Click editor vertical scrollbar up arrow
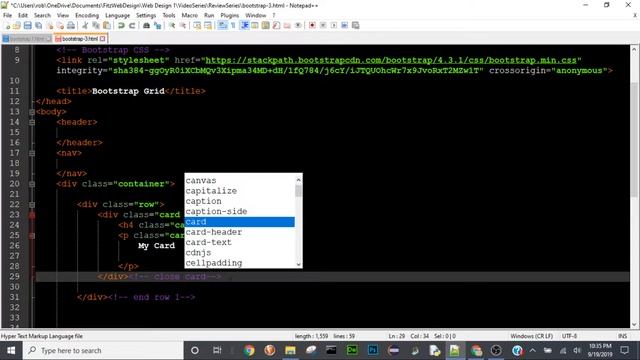Screen dimensions: 640x360 pyautogui.click(x=634, y=49)
